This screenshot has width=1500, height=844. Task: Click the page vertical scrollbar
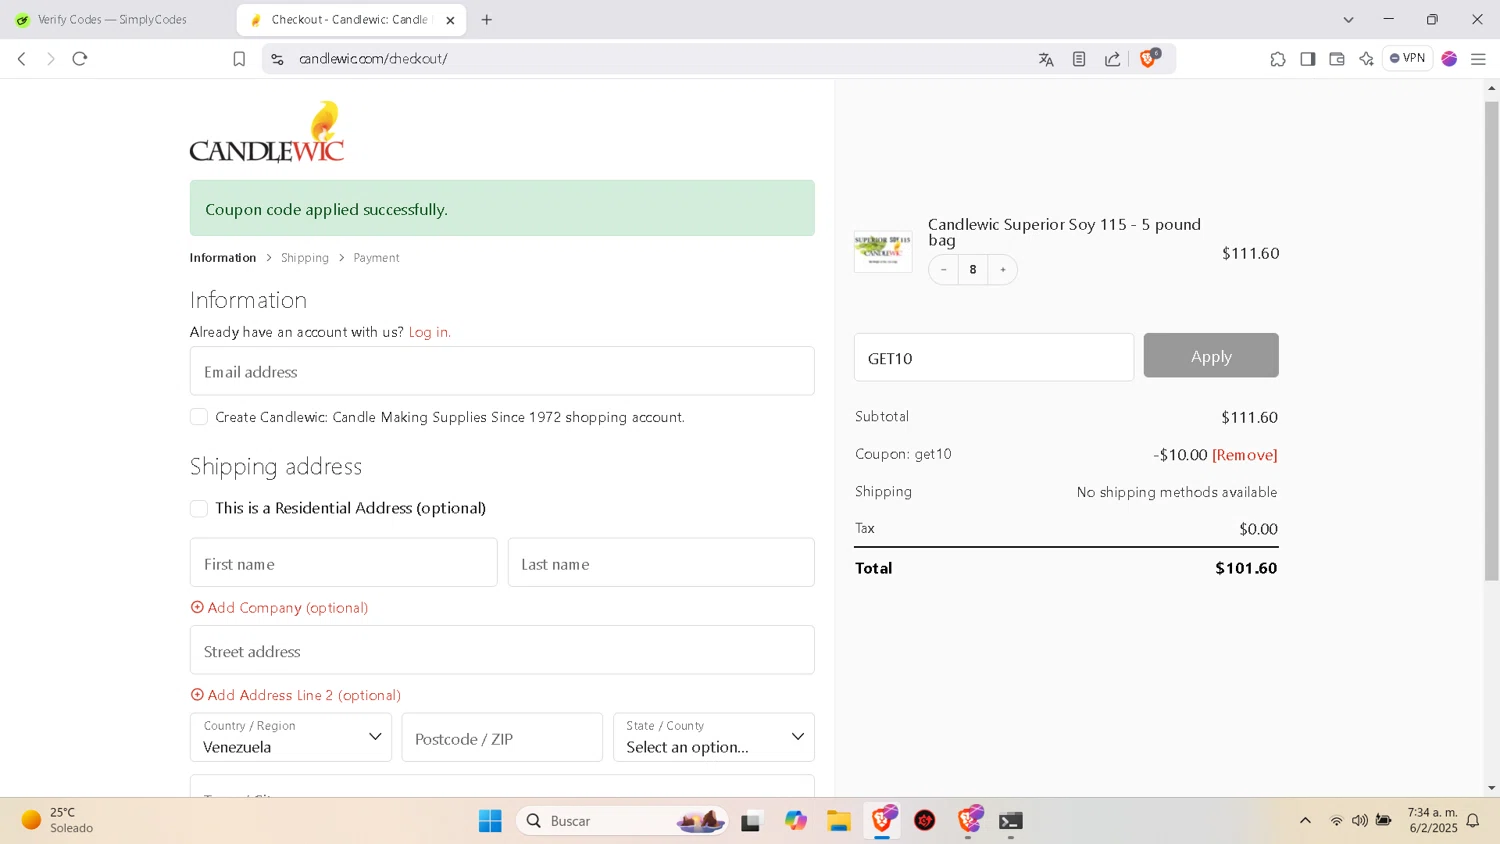pos(1491,340)
